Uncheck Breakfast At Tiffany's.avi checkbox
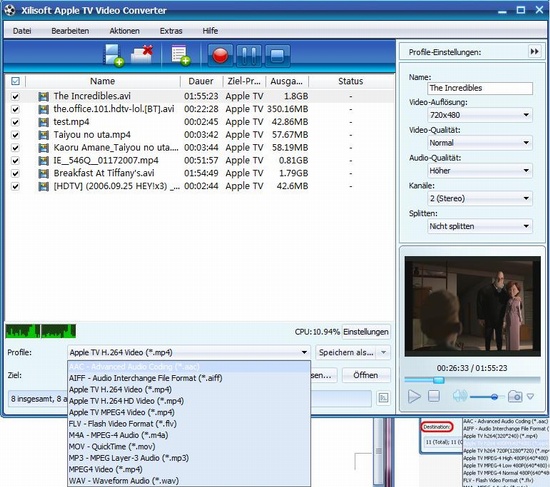Screen dimensions: 550x487 15,173
